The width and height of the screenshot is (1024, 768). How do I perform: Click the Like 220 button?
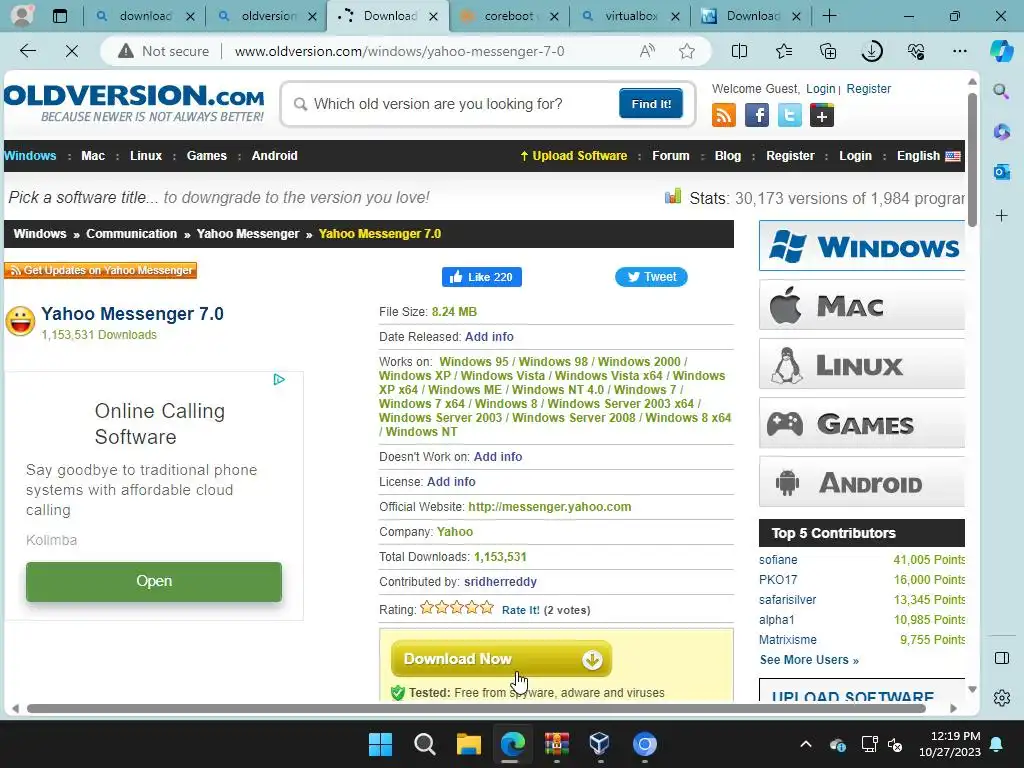(481, 277)
